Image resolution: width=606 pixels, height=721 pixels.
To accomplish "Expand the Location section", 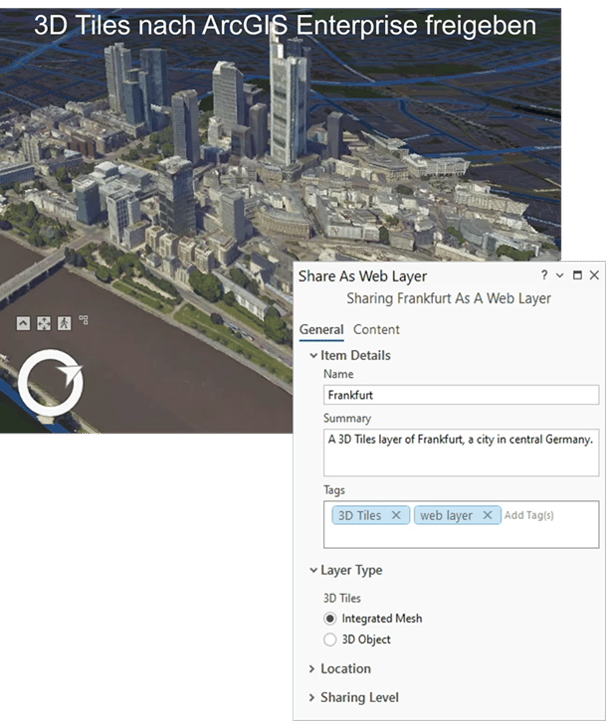I will [x=312, y=669].
